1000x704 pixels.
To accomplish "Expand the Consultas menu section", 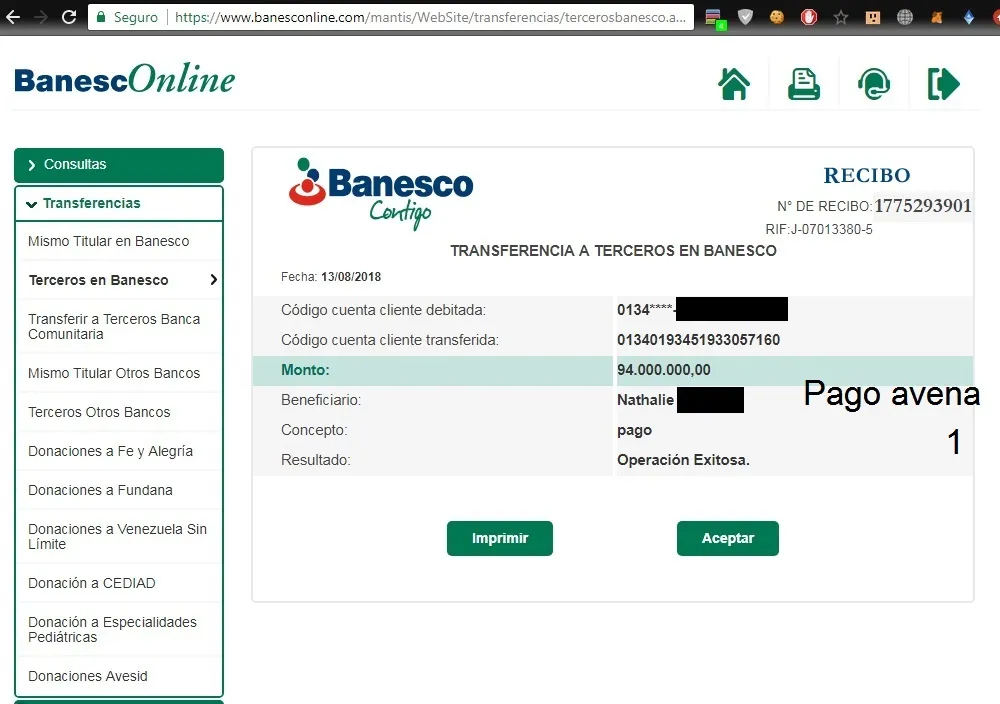I will (119, 165).
